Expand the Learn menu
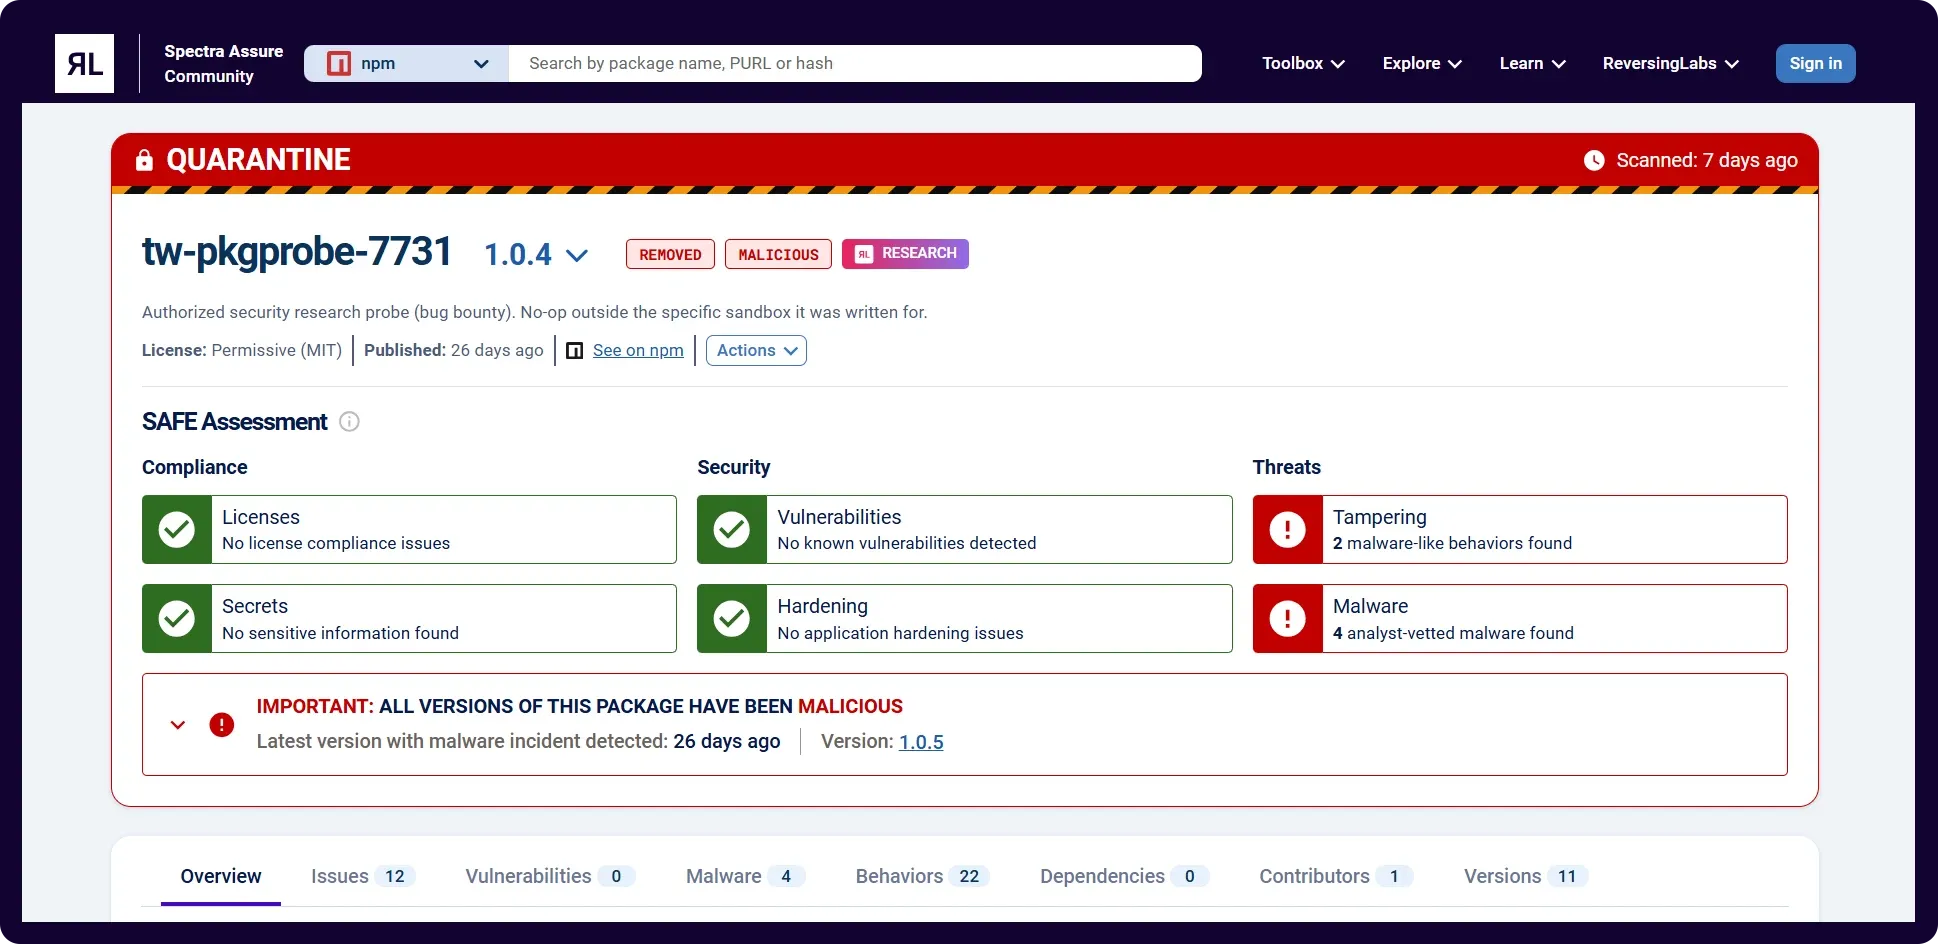Image resolution: width=1938 pixels, height=944 pixels. (x=1532, y=63)
